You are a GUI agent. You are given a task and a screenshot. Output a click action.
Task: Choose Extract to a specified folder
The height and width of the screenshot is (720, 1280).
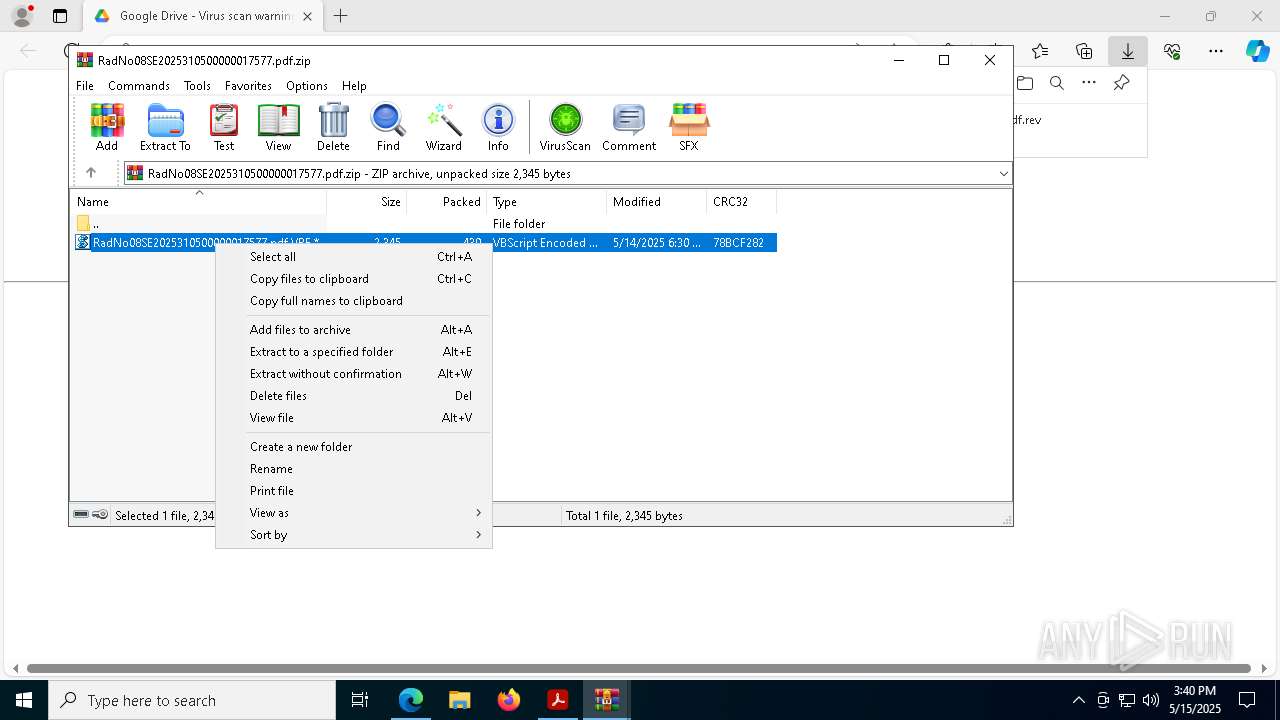pyautogui.click(x=354, y=352)
